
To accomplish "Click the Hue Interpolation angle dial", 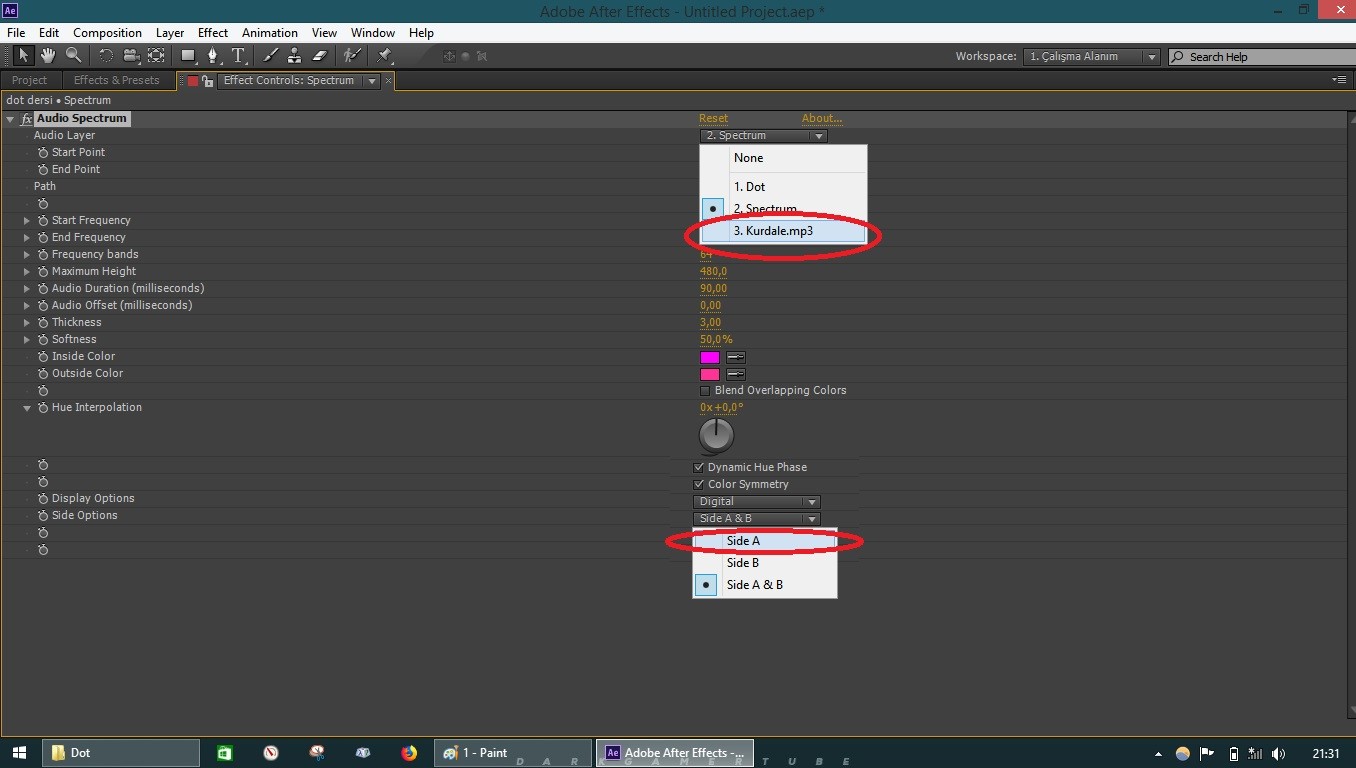I will click(716, 435).
